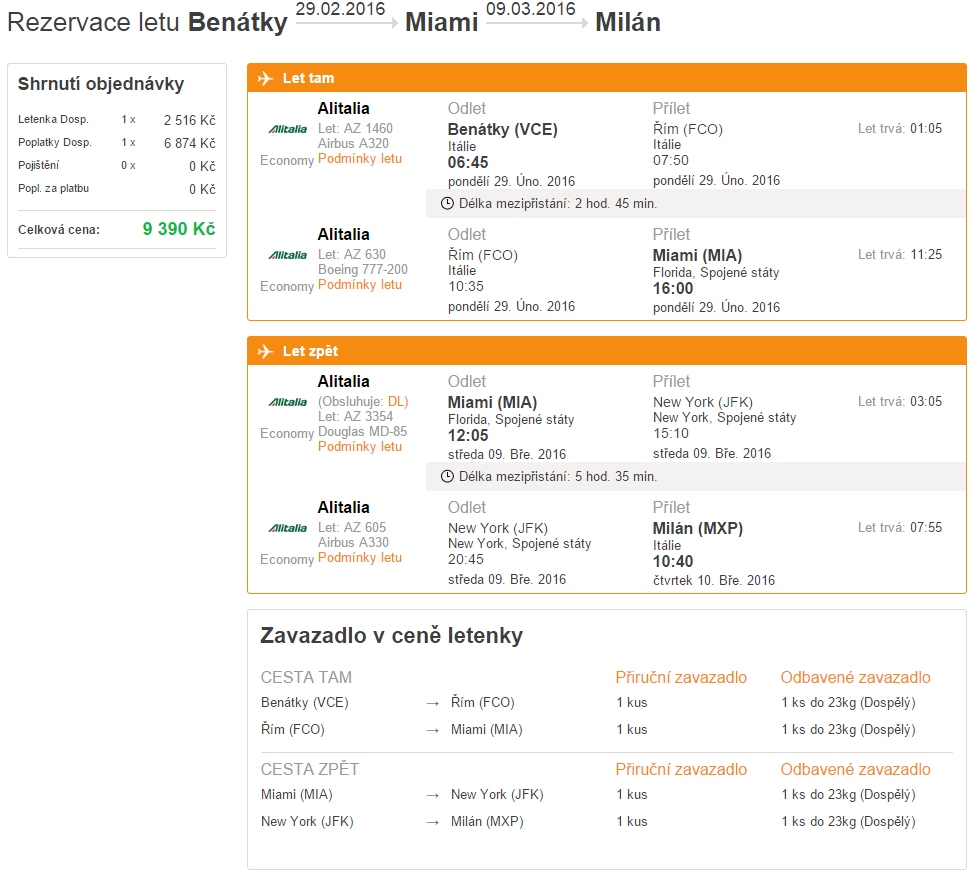Screen dimensions: 969x877
Task: Open Podmínky letu for flight AZ 1460
Action: tap(360, 159)
